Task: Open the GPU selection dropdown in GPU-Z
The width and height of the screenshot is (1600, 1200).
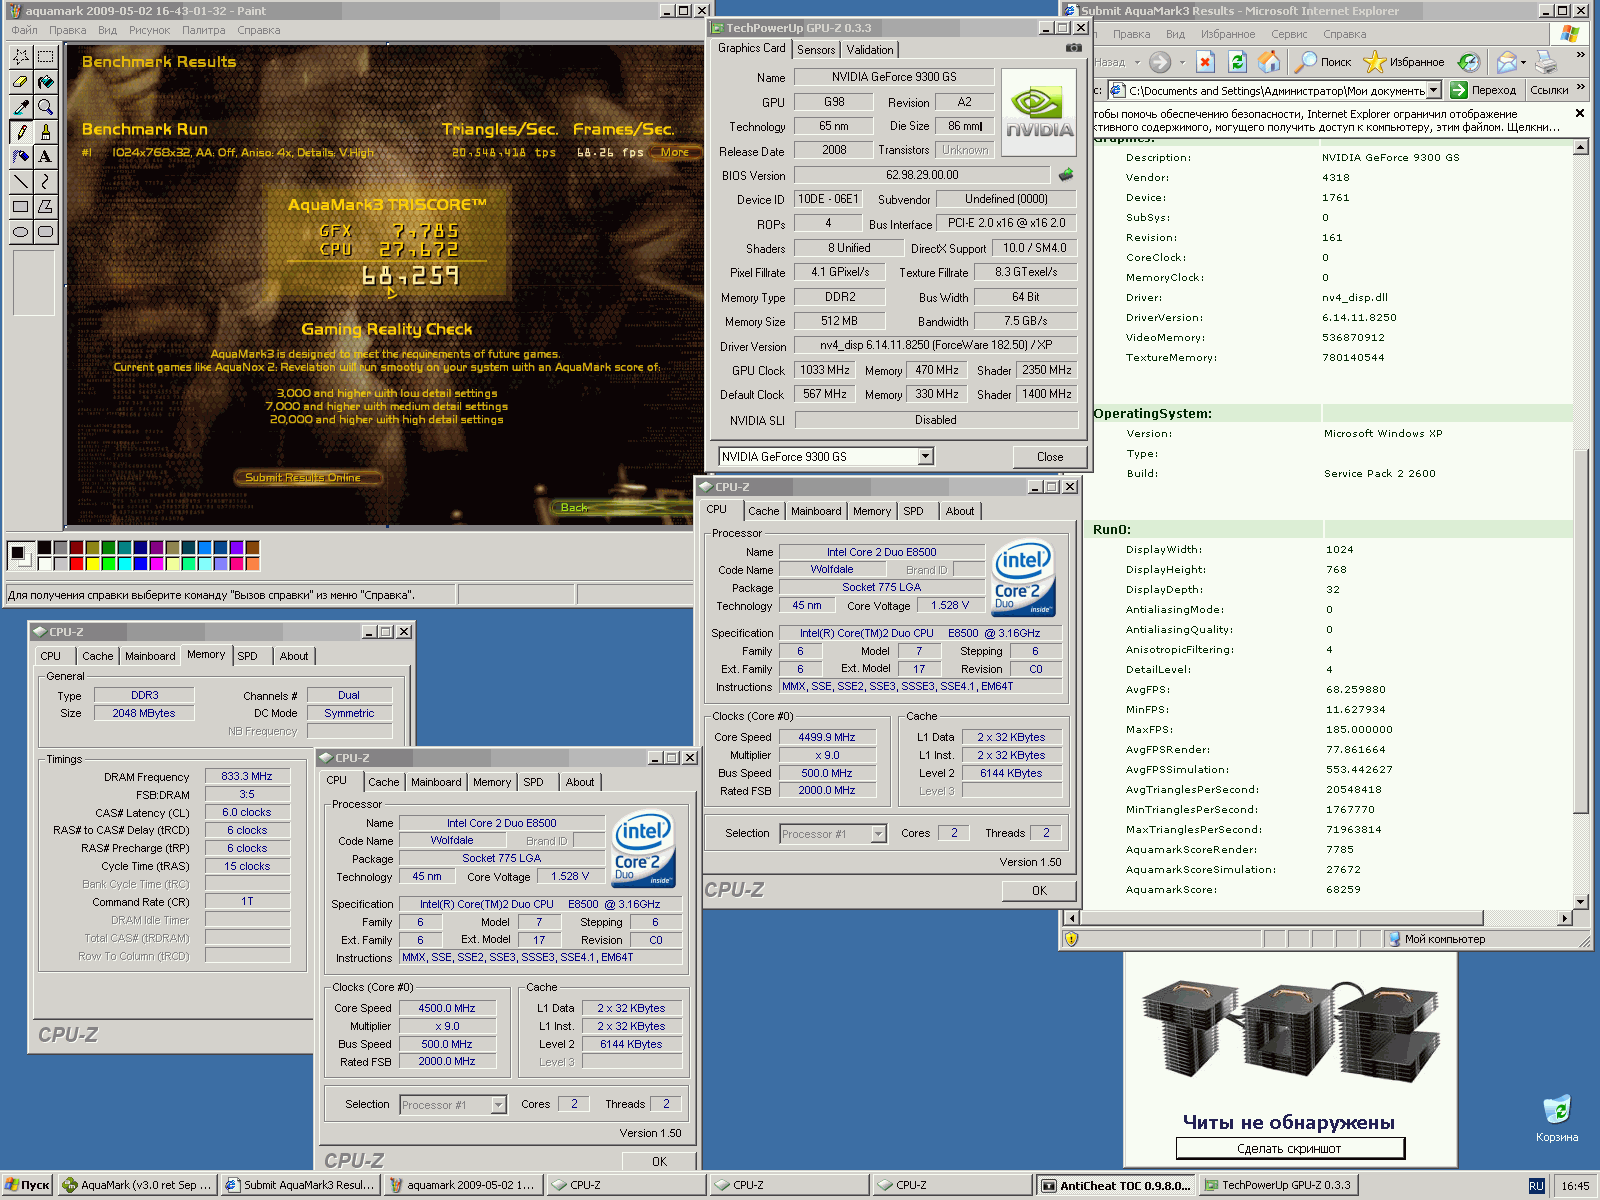Action: (925, 456)
